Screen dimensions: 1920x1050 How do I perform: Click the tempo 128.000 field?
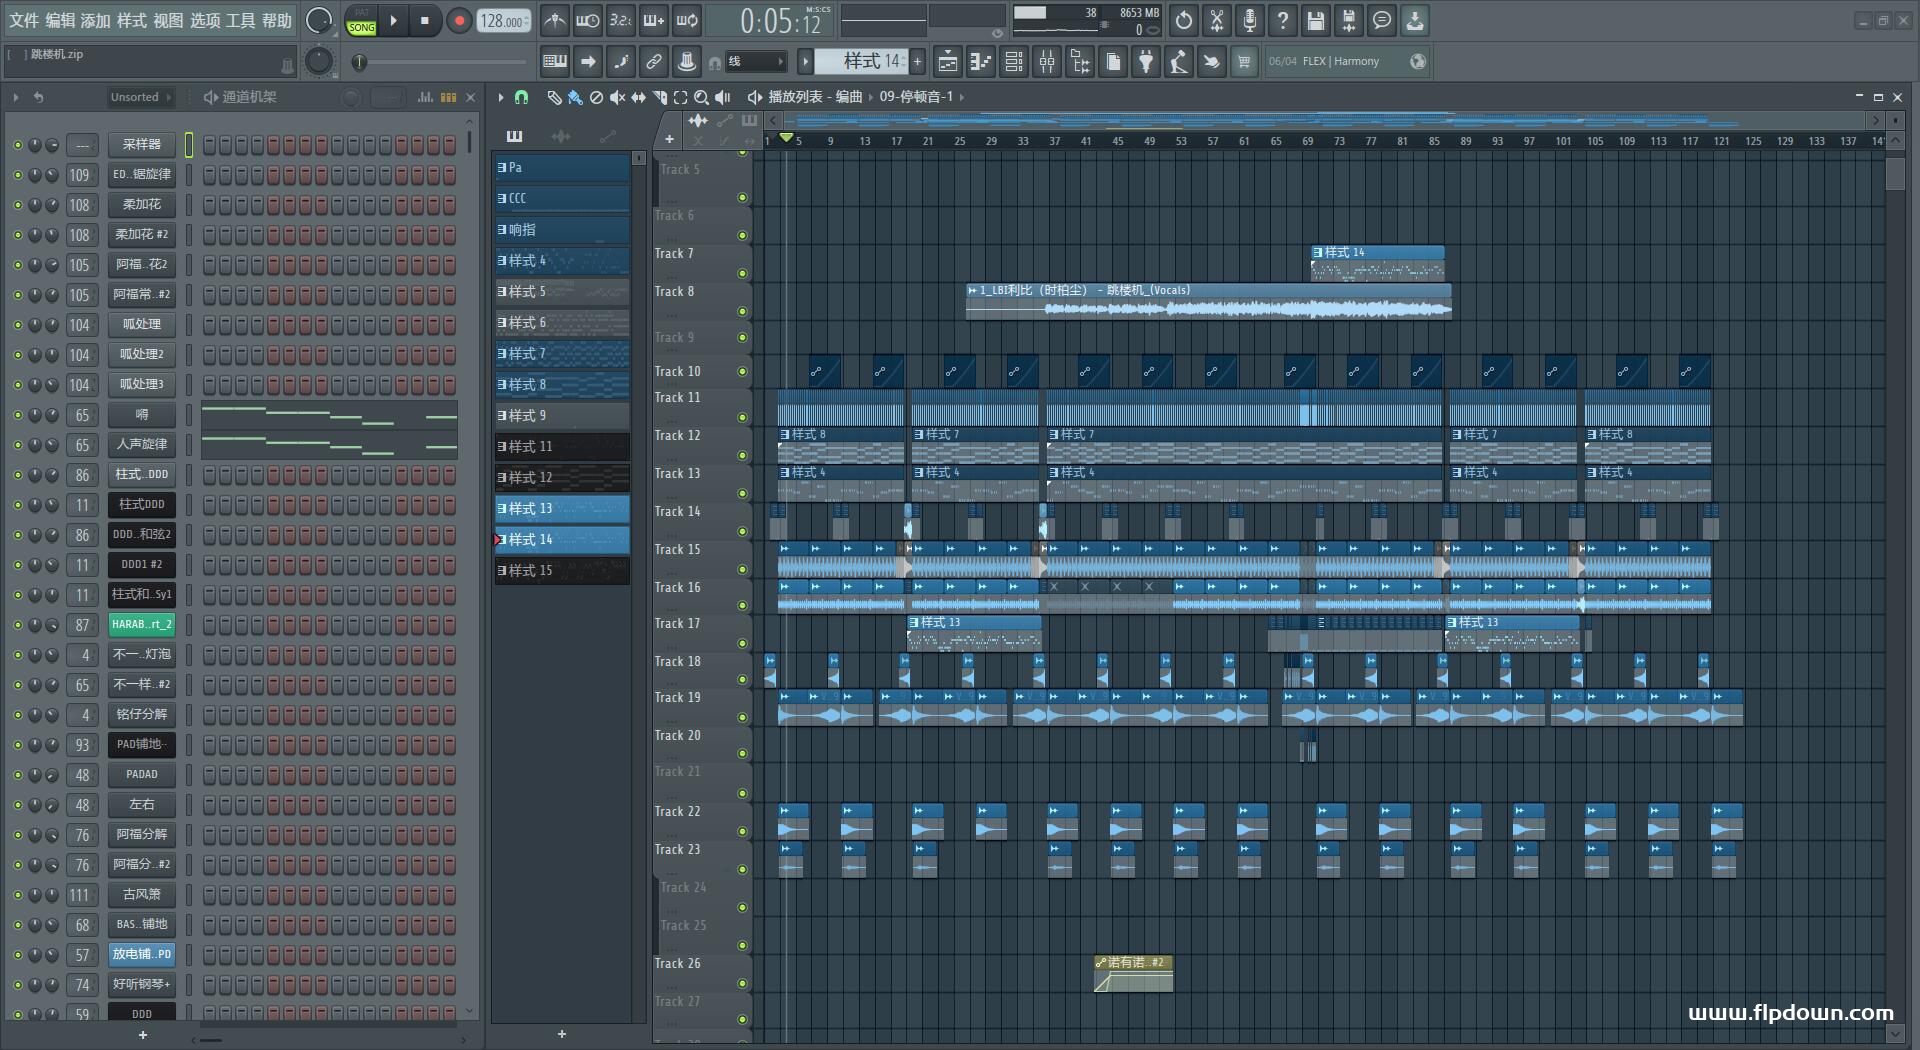(503, 21)
